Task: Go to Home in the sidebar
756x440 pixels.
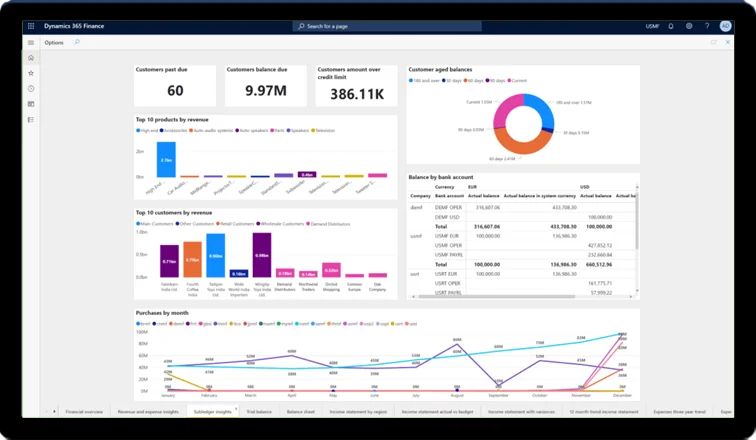Action: (31, 58)
